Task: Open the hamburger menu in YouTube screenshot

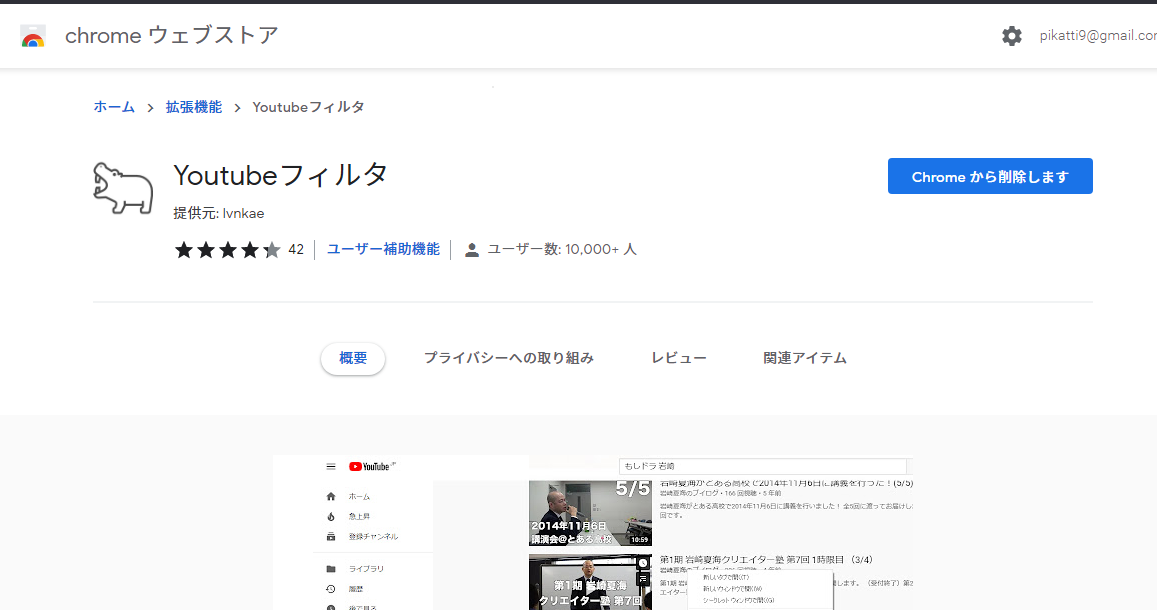Action: (331, 466)
